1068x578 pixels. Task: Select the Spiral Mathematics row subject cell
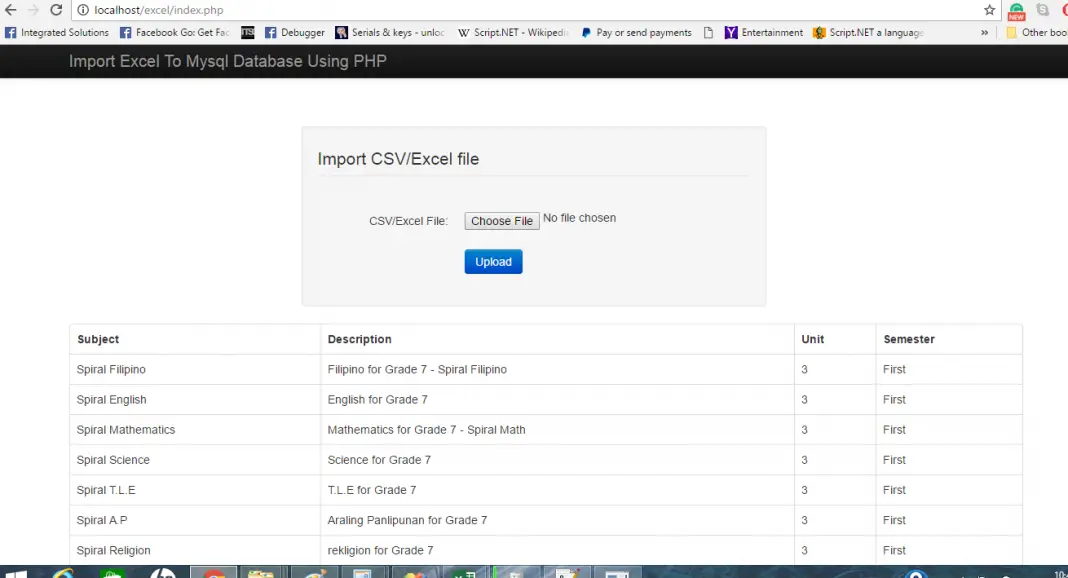tap(126, 430)
